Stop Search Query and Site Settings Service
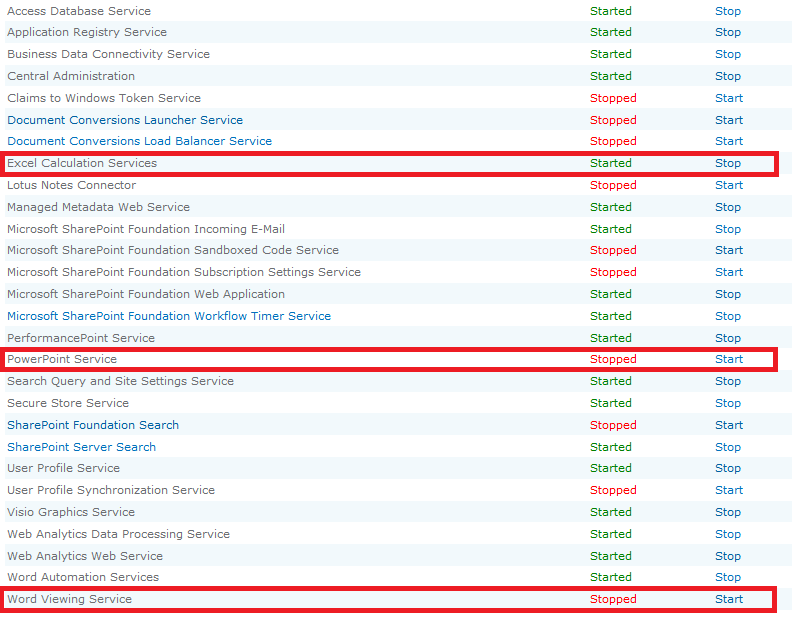Screen dimensions: 792x624 point(727,381)
